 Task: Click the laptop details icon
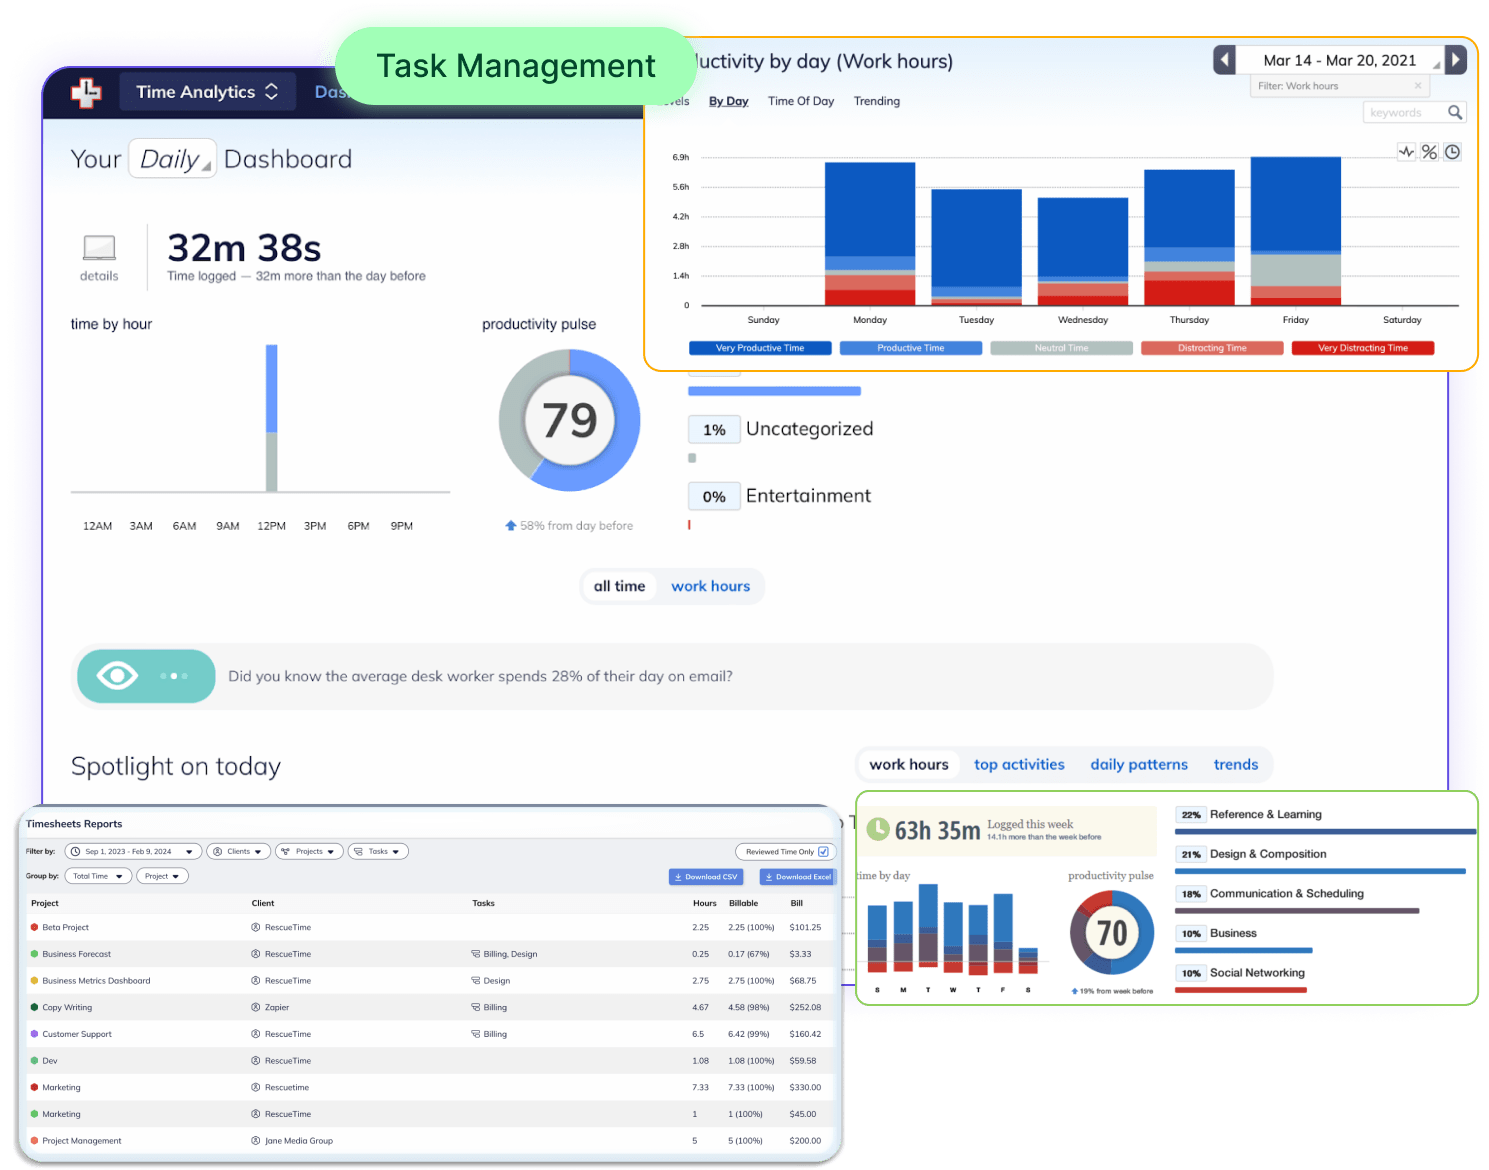coord(99,247)
